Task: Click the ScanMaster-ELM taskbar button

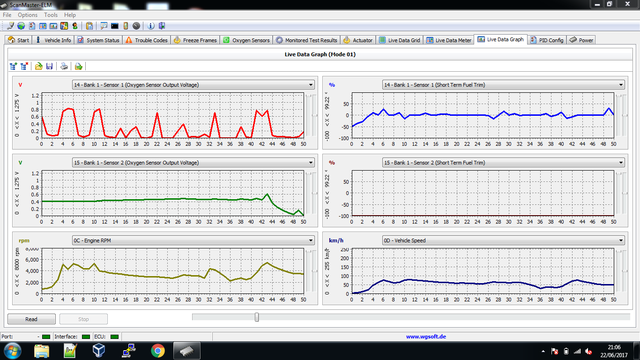Action: click(x=187, y=351)
